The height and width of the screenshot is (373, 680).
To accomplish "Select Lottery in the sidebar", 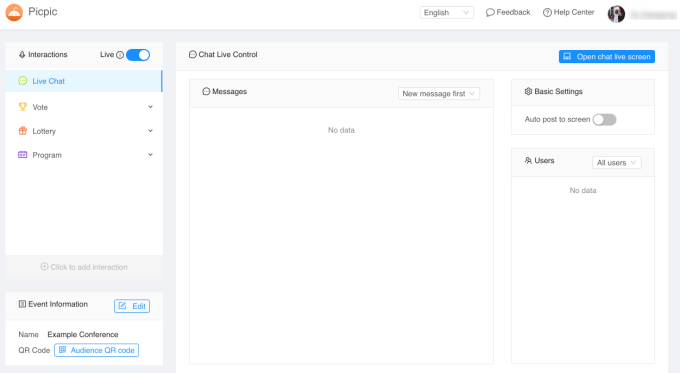I will point(84,131).
